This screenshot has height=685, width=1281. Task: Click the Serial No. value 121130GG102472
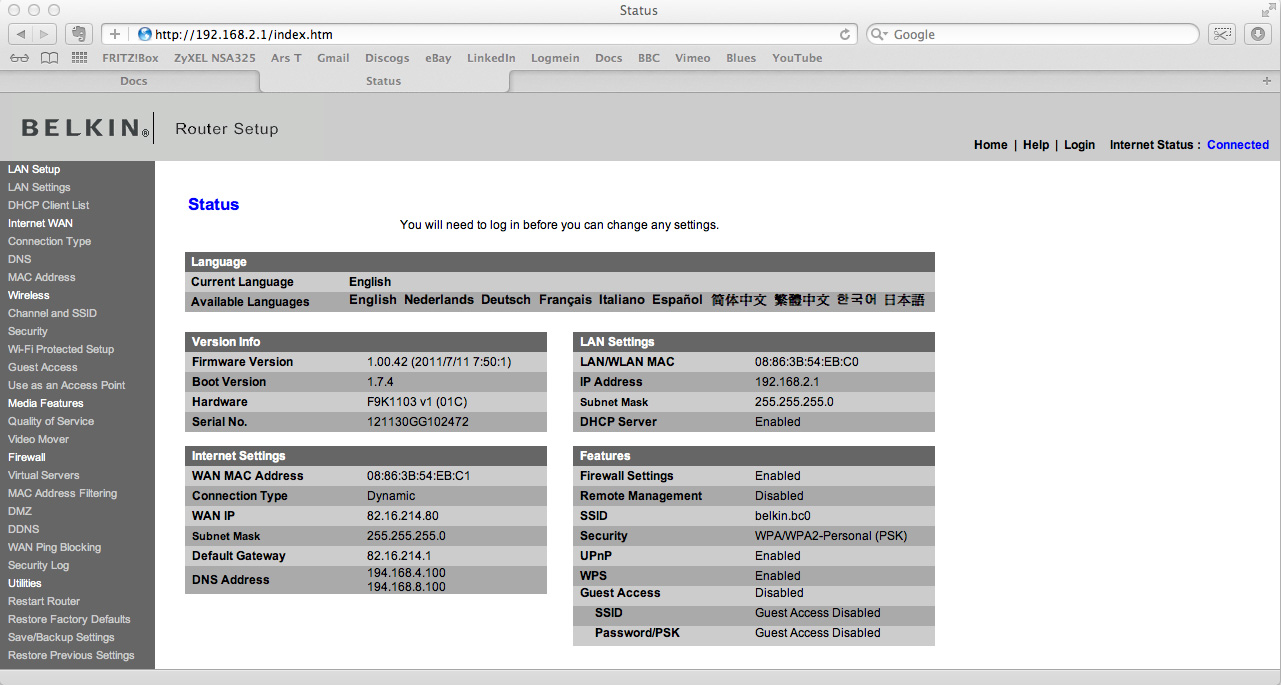coord(418,422)
